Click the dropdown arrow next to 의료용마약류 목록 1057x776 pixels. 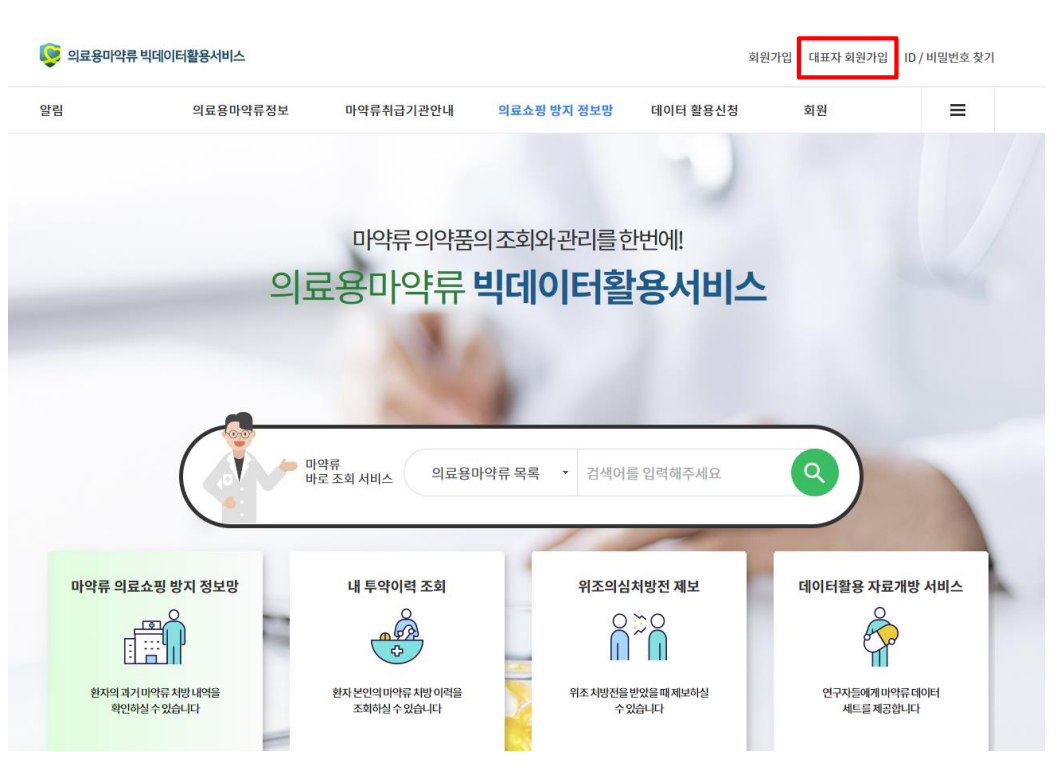565,473
